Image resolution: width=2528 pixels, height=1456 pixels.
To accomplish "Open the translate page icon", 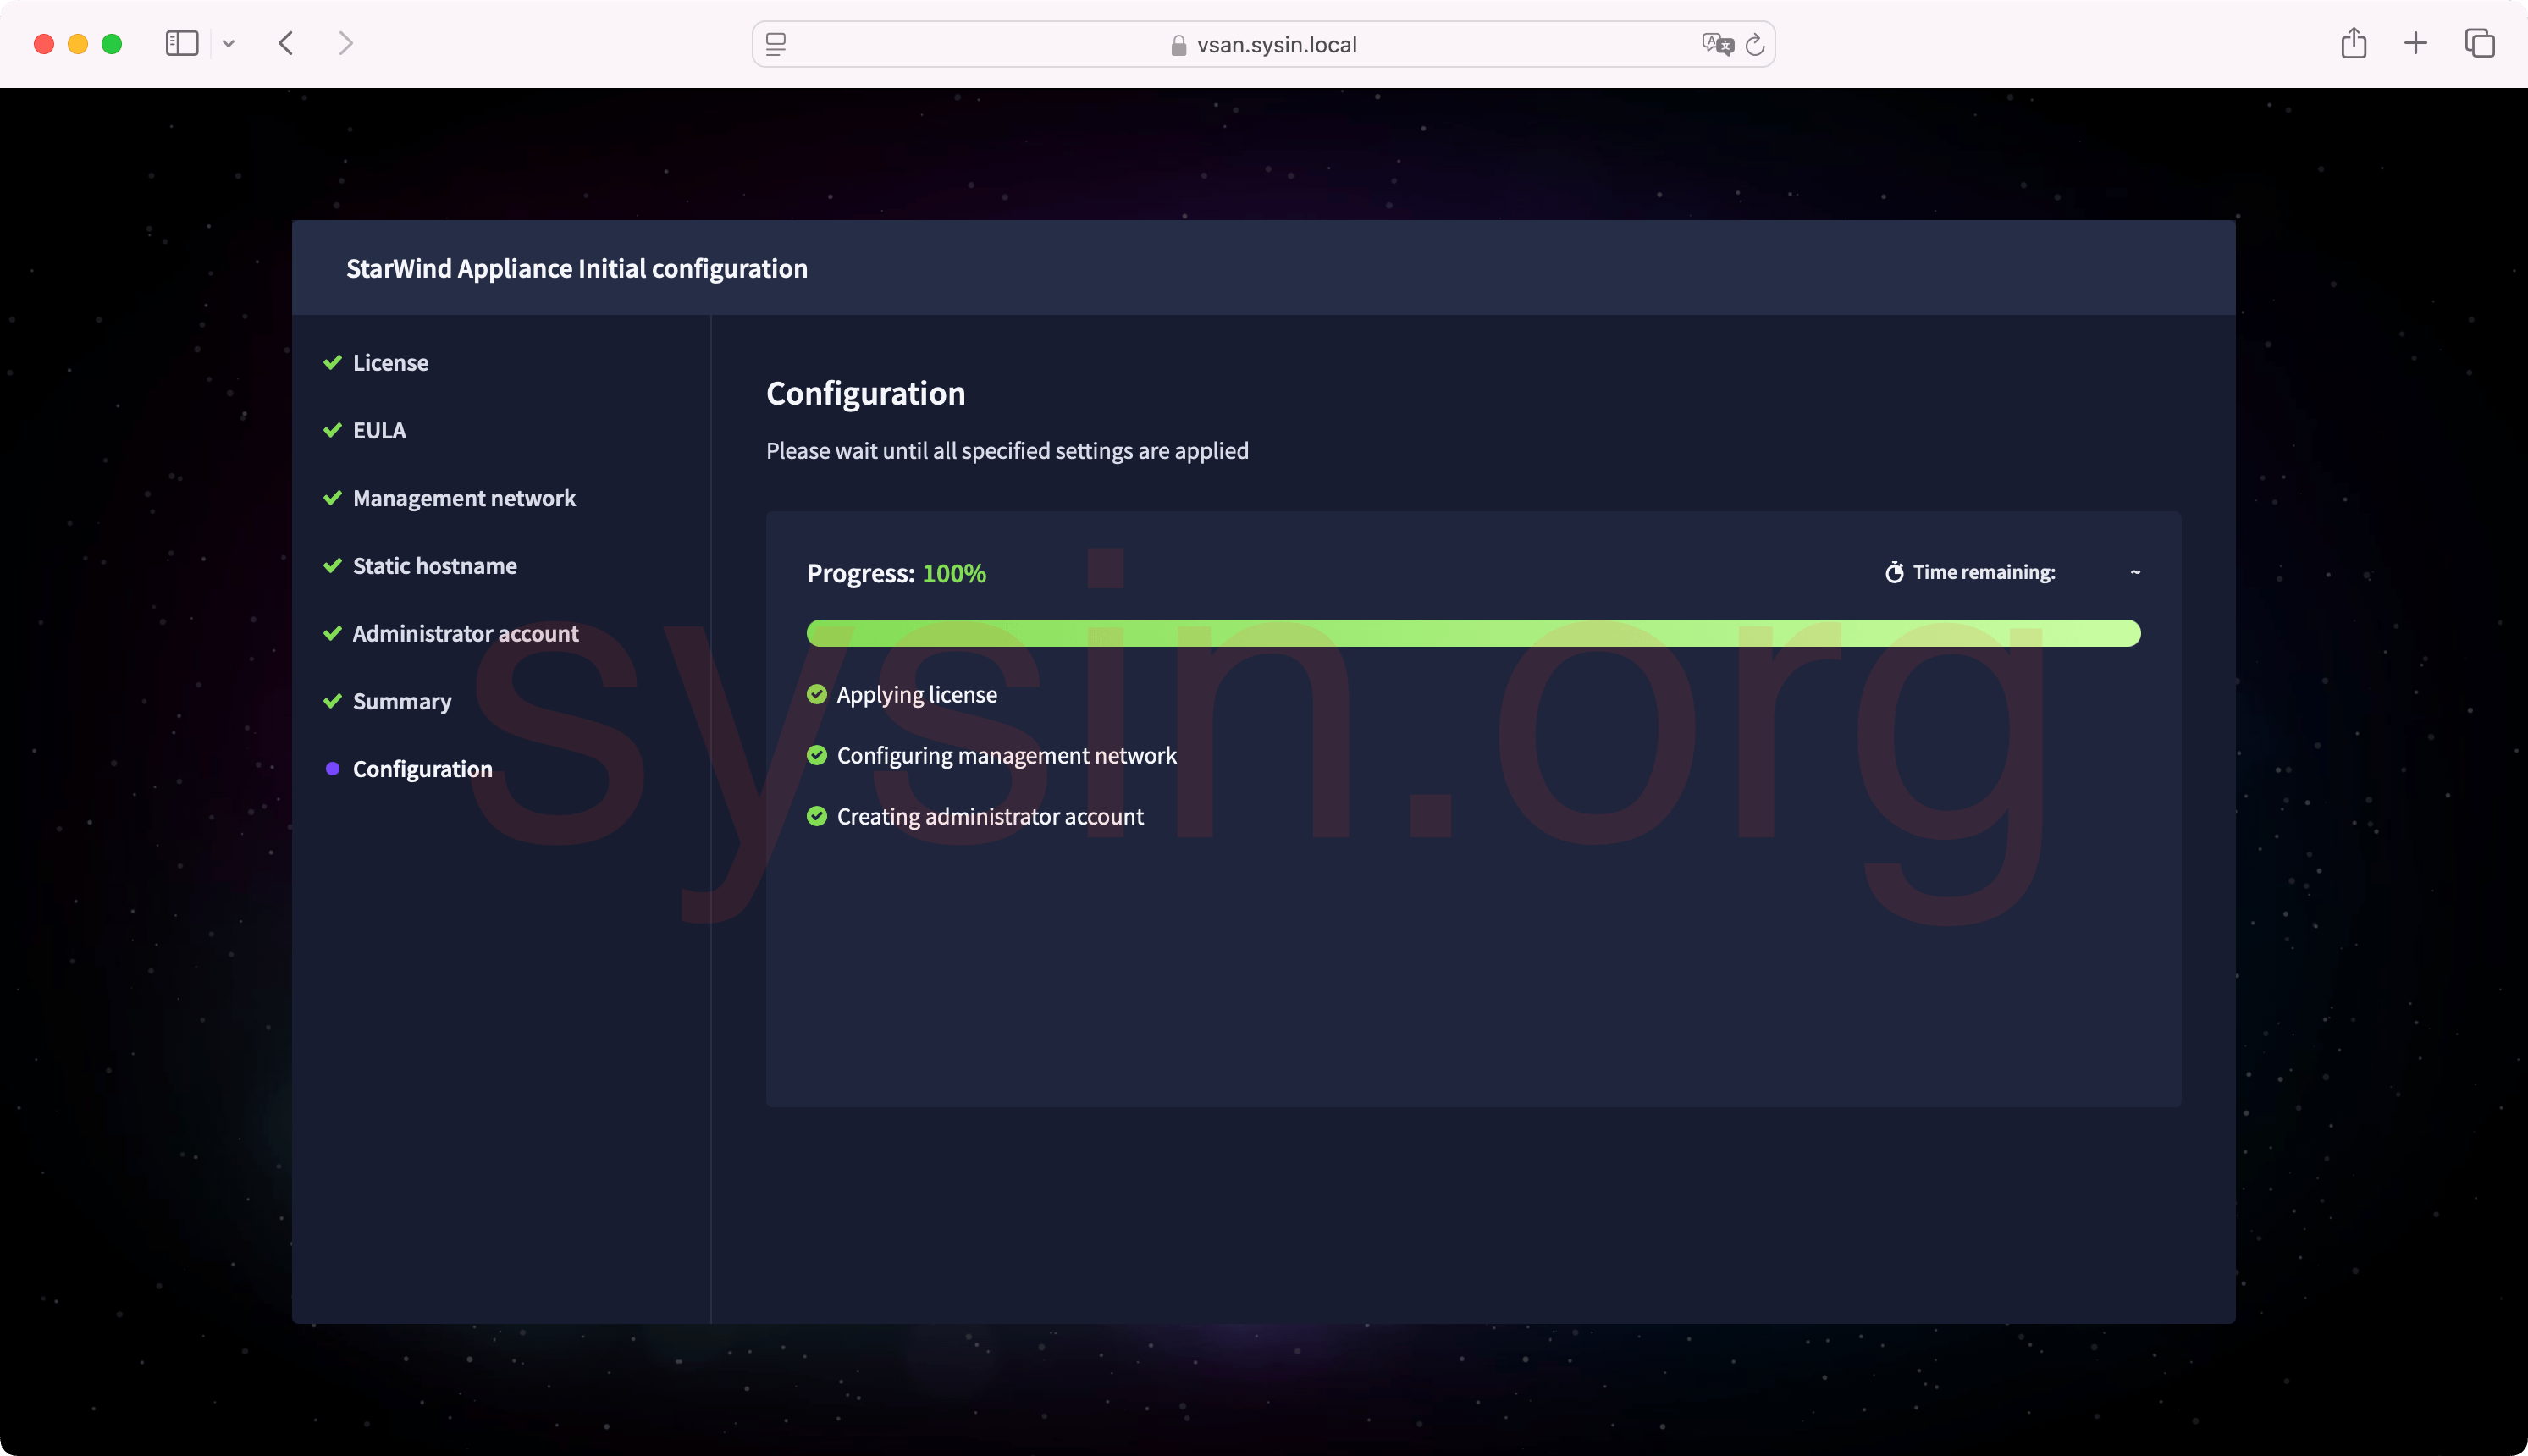I will click(1717, 44).
